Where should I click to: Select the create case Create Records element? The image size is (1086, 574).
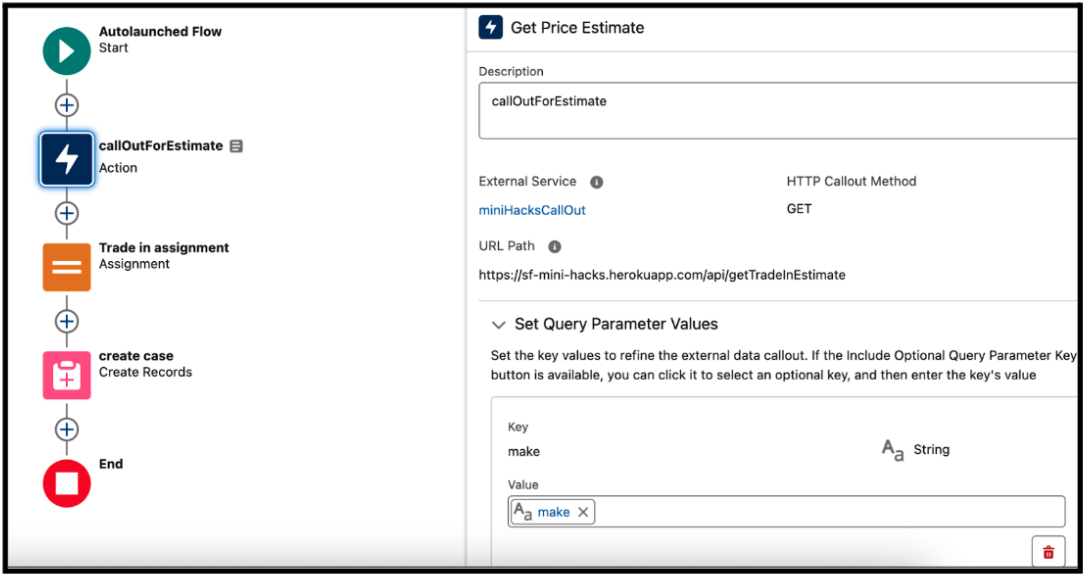(x=66, y=375)
